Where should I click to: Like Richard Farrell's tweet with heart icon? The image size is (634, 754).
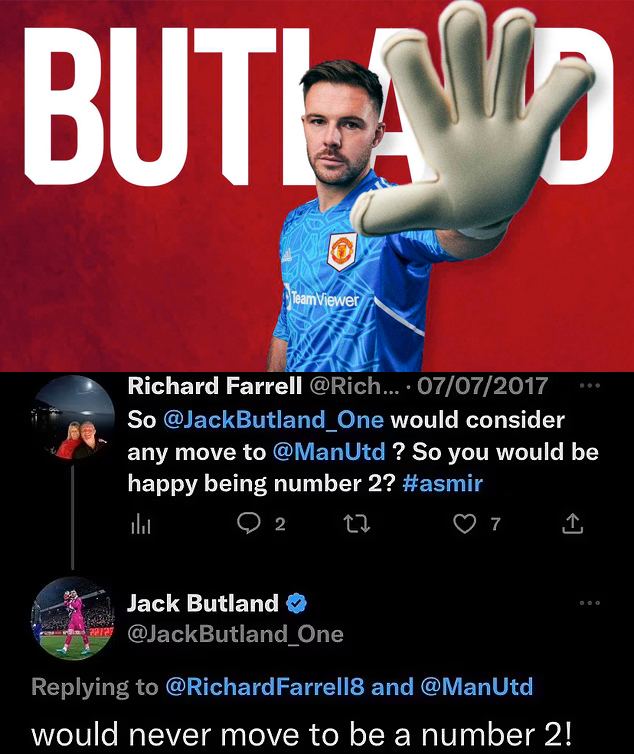[465, 524]
